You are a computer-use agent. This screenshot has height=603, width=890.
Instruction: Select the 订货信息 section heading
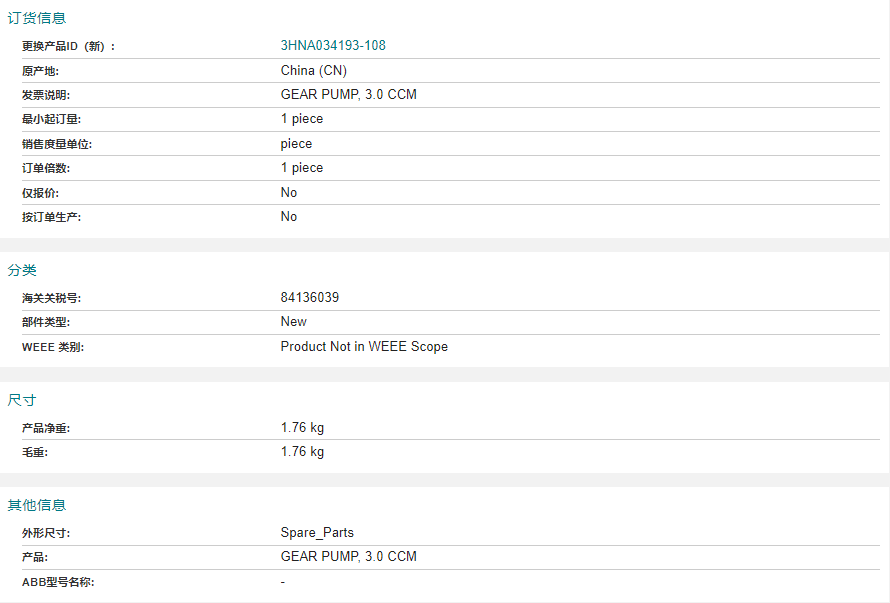(37, 18)
